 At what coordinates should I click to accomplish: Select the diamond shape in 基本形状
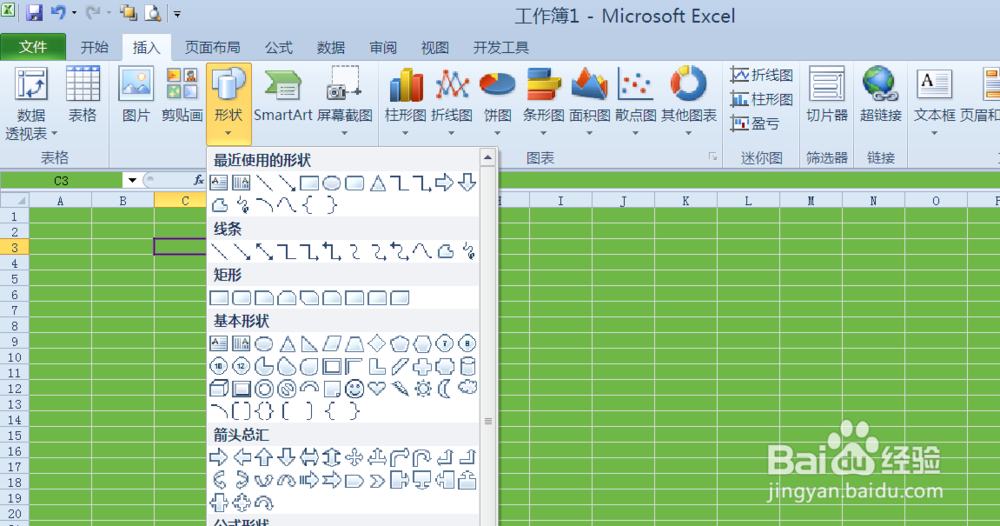(377, 344)
